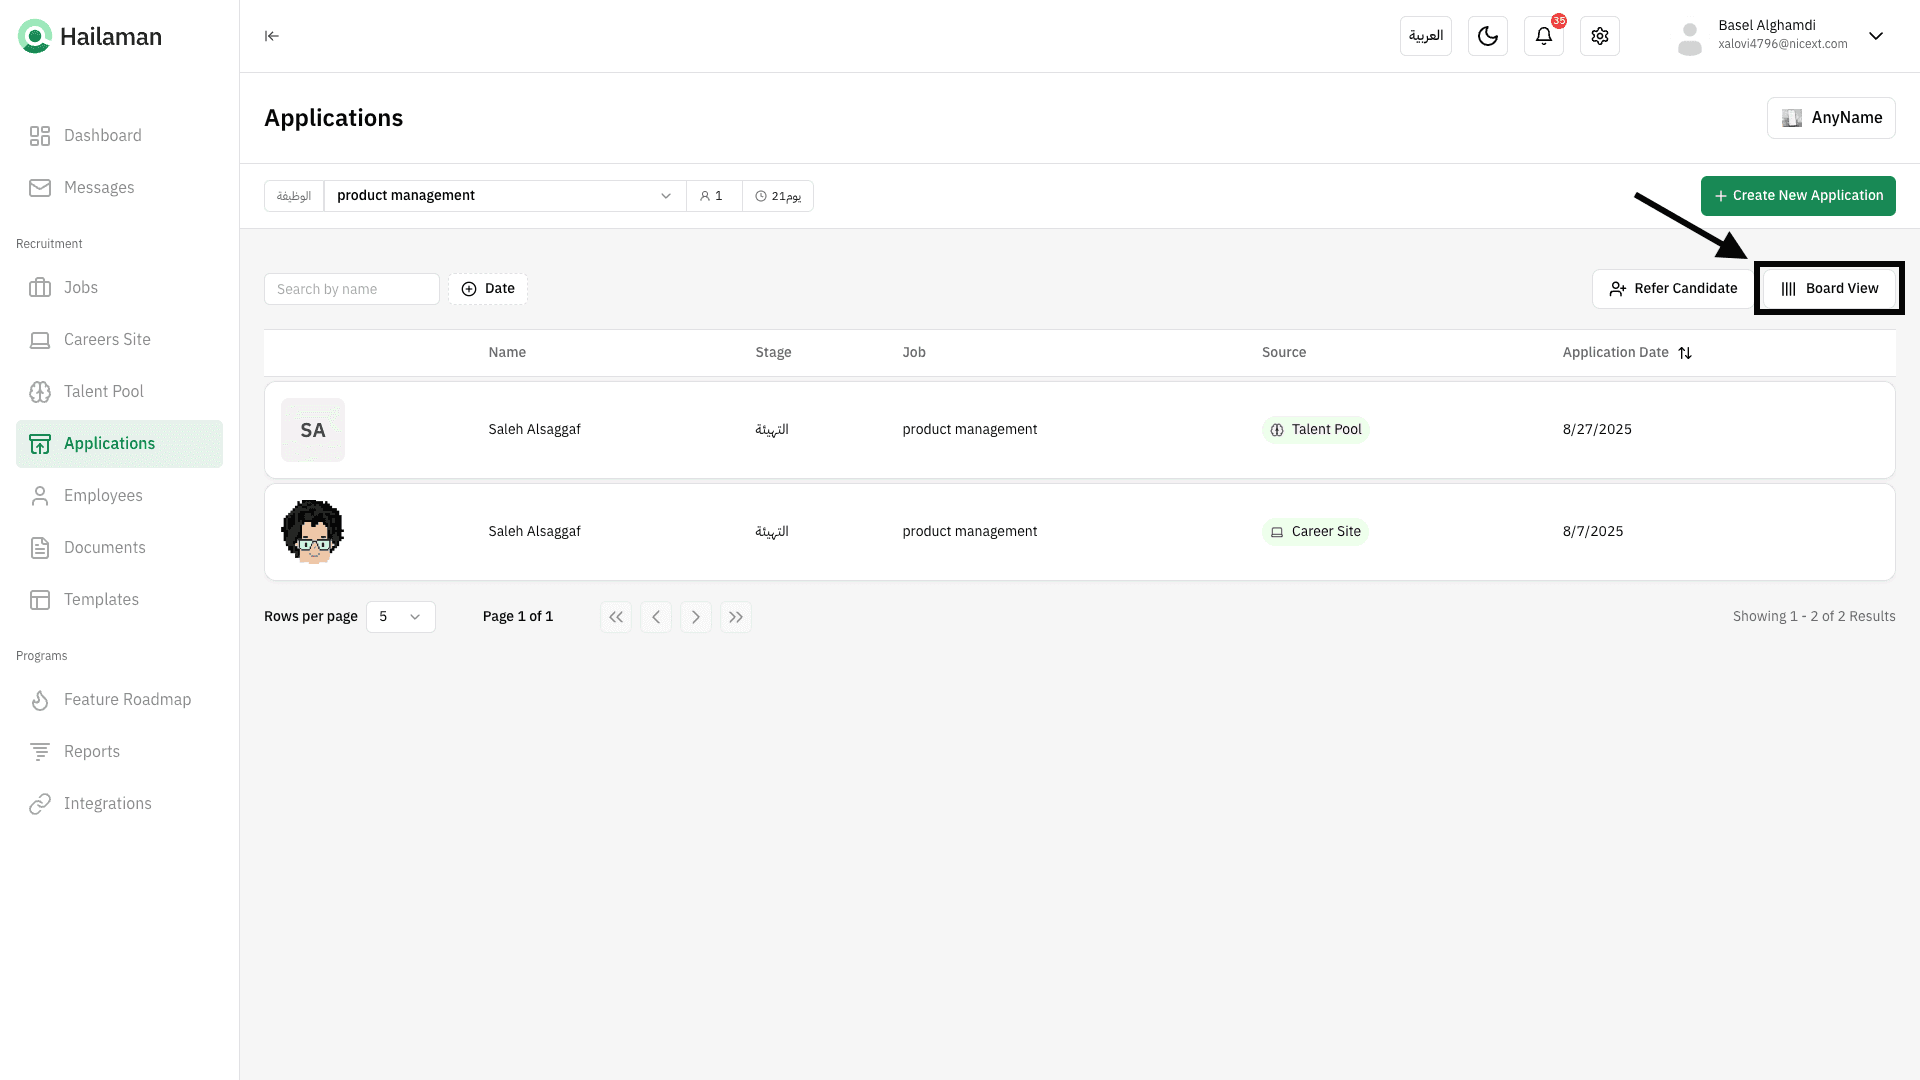This screenshot has height=1080, width=1920.
Task: Click the Refer Candidate button
Action: click(x=1672, y=289)
